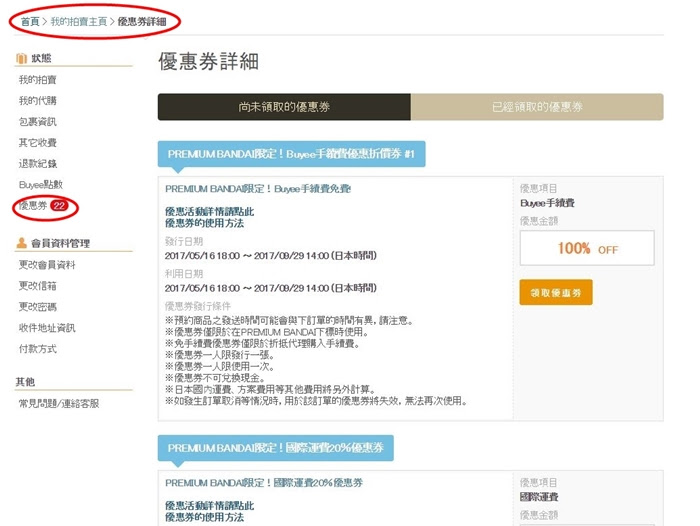Open 更改會員資料 link
This screenshot has width=700, height=526.
point(47,265)
